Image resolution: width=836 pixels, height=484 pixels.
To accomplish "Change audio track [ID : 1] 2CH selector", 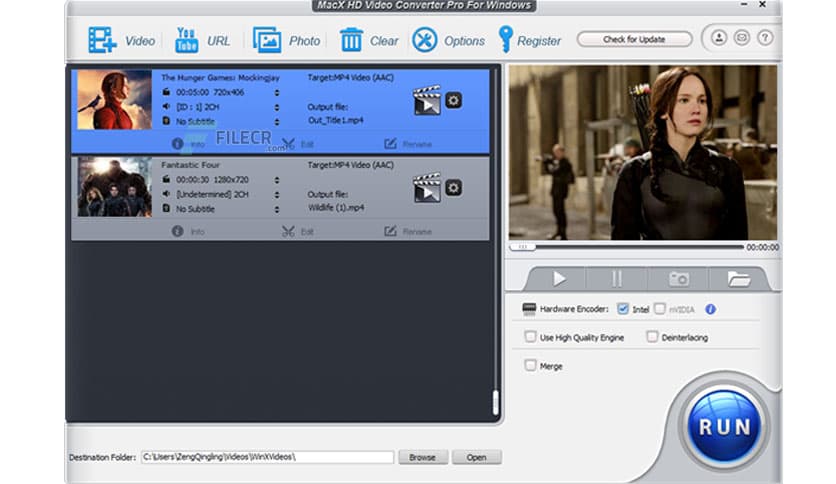I will (x=277, y=107).
